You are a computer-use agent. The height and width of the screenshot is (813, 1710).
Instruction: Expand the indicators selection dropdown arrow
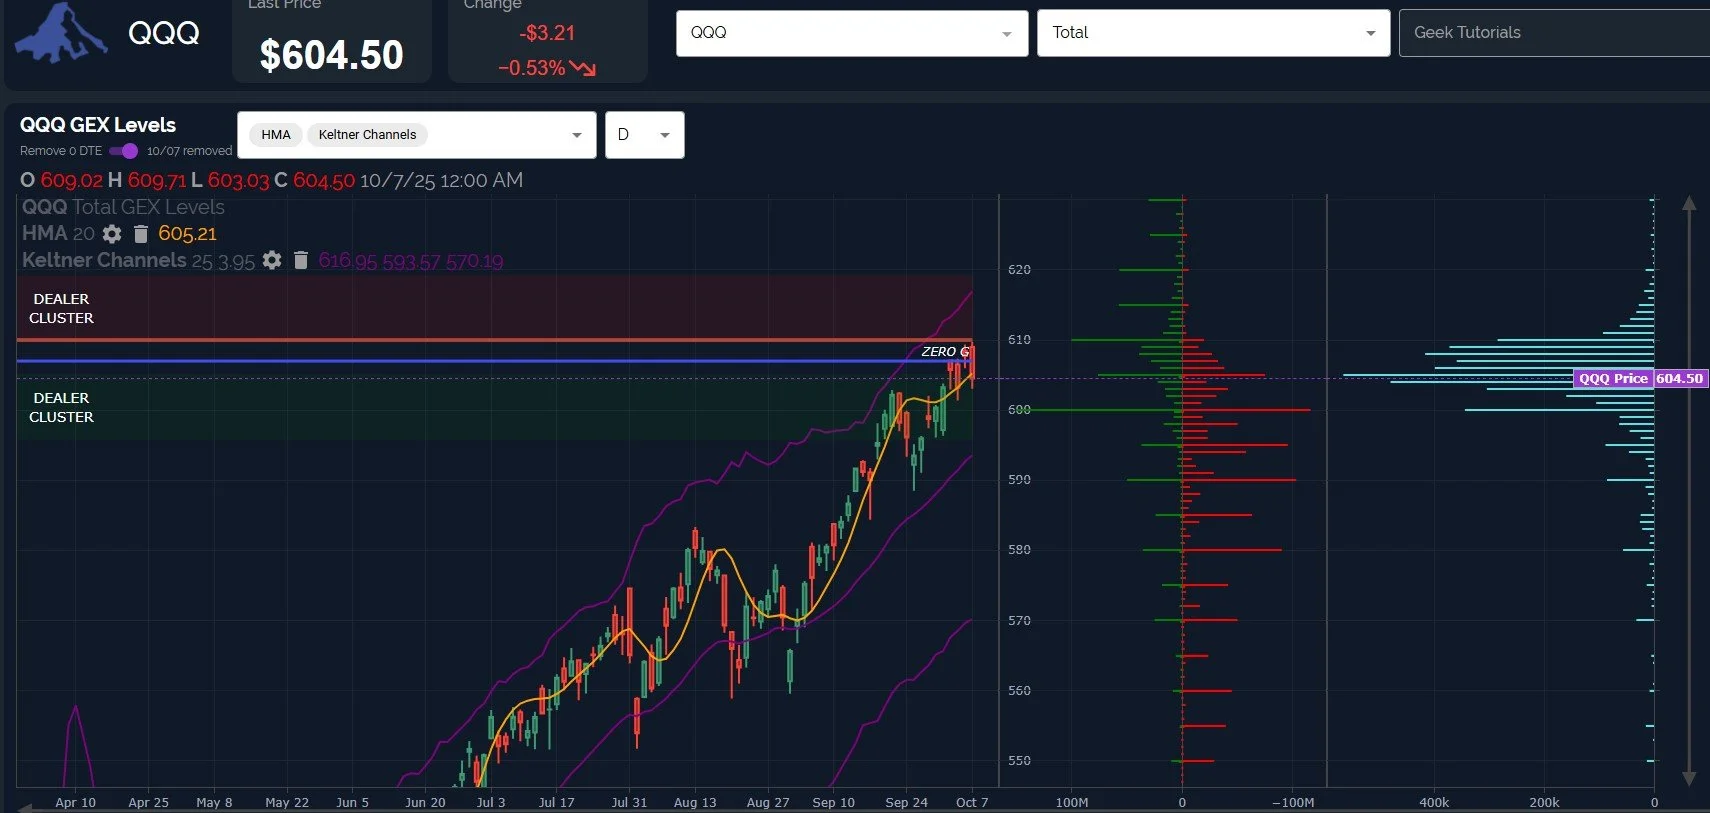(x=577, y=135)
